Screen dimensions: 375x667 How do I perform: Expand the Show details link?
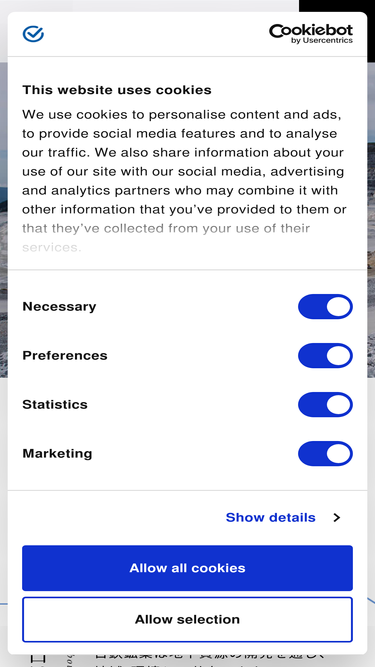click(x=270, y=517)
